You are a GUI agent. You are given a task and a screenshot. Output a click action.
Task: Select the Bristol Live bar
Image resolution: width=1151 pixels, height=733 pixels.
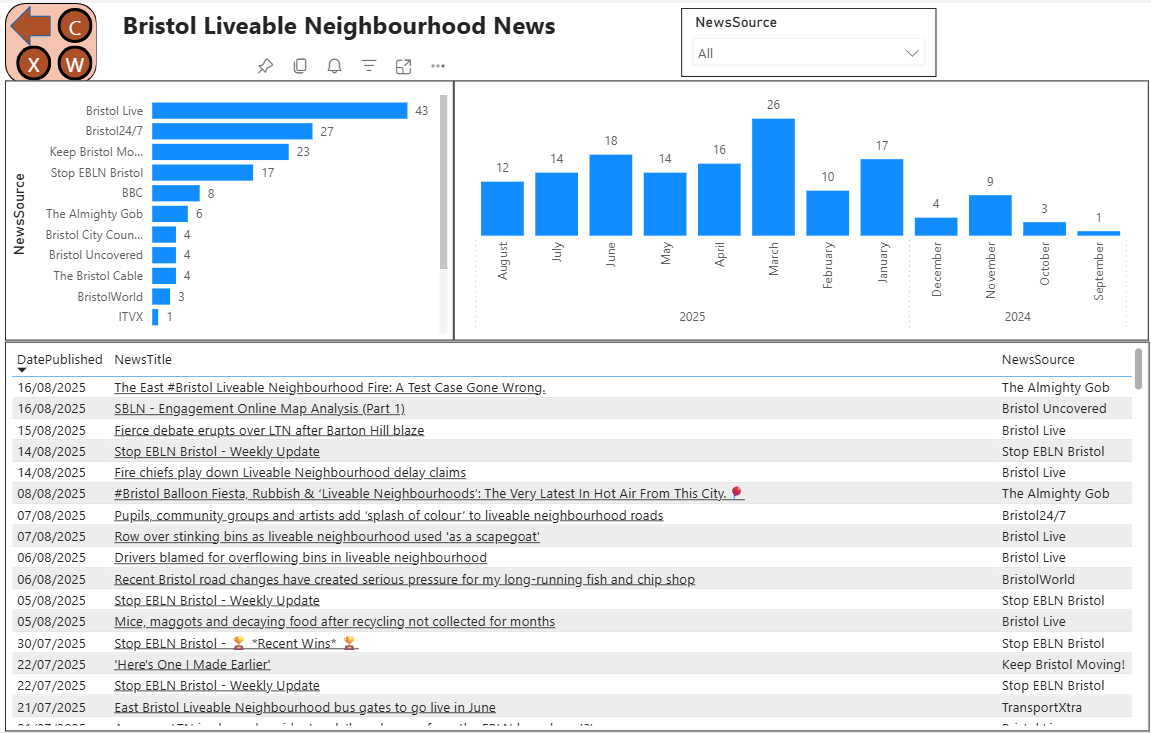[280, 111]
